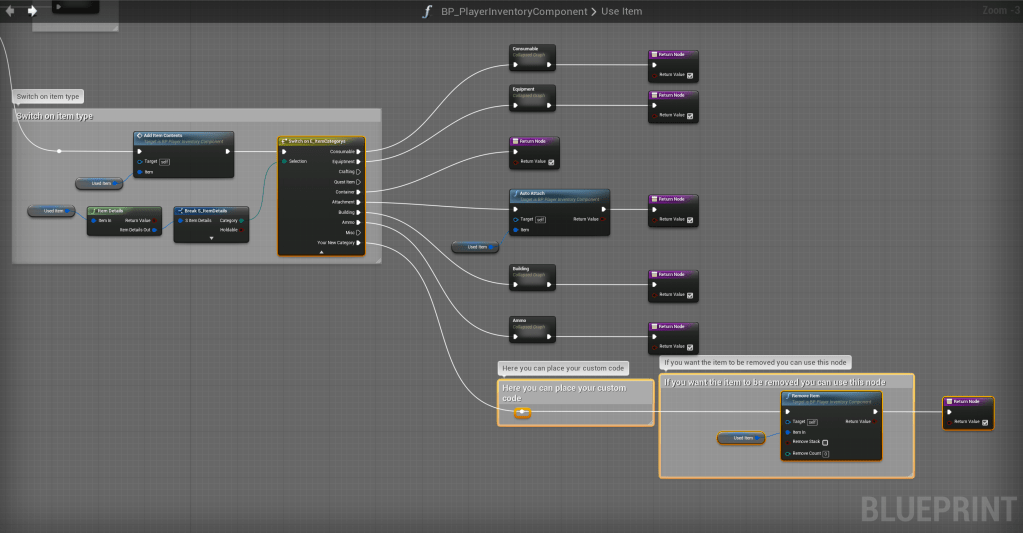The height and width of the screenshot is (533, 1023).
Task: Click the Auto Attach function icon
Action: coord(515,195)
